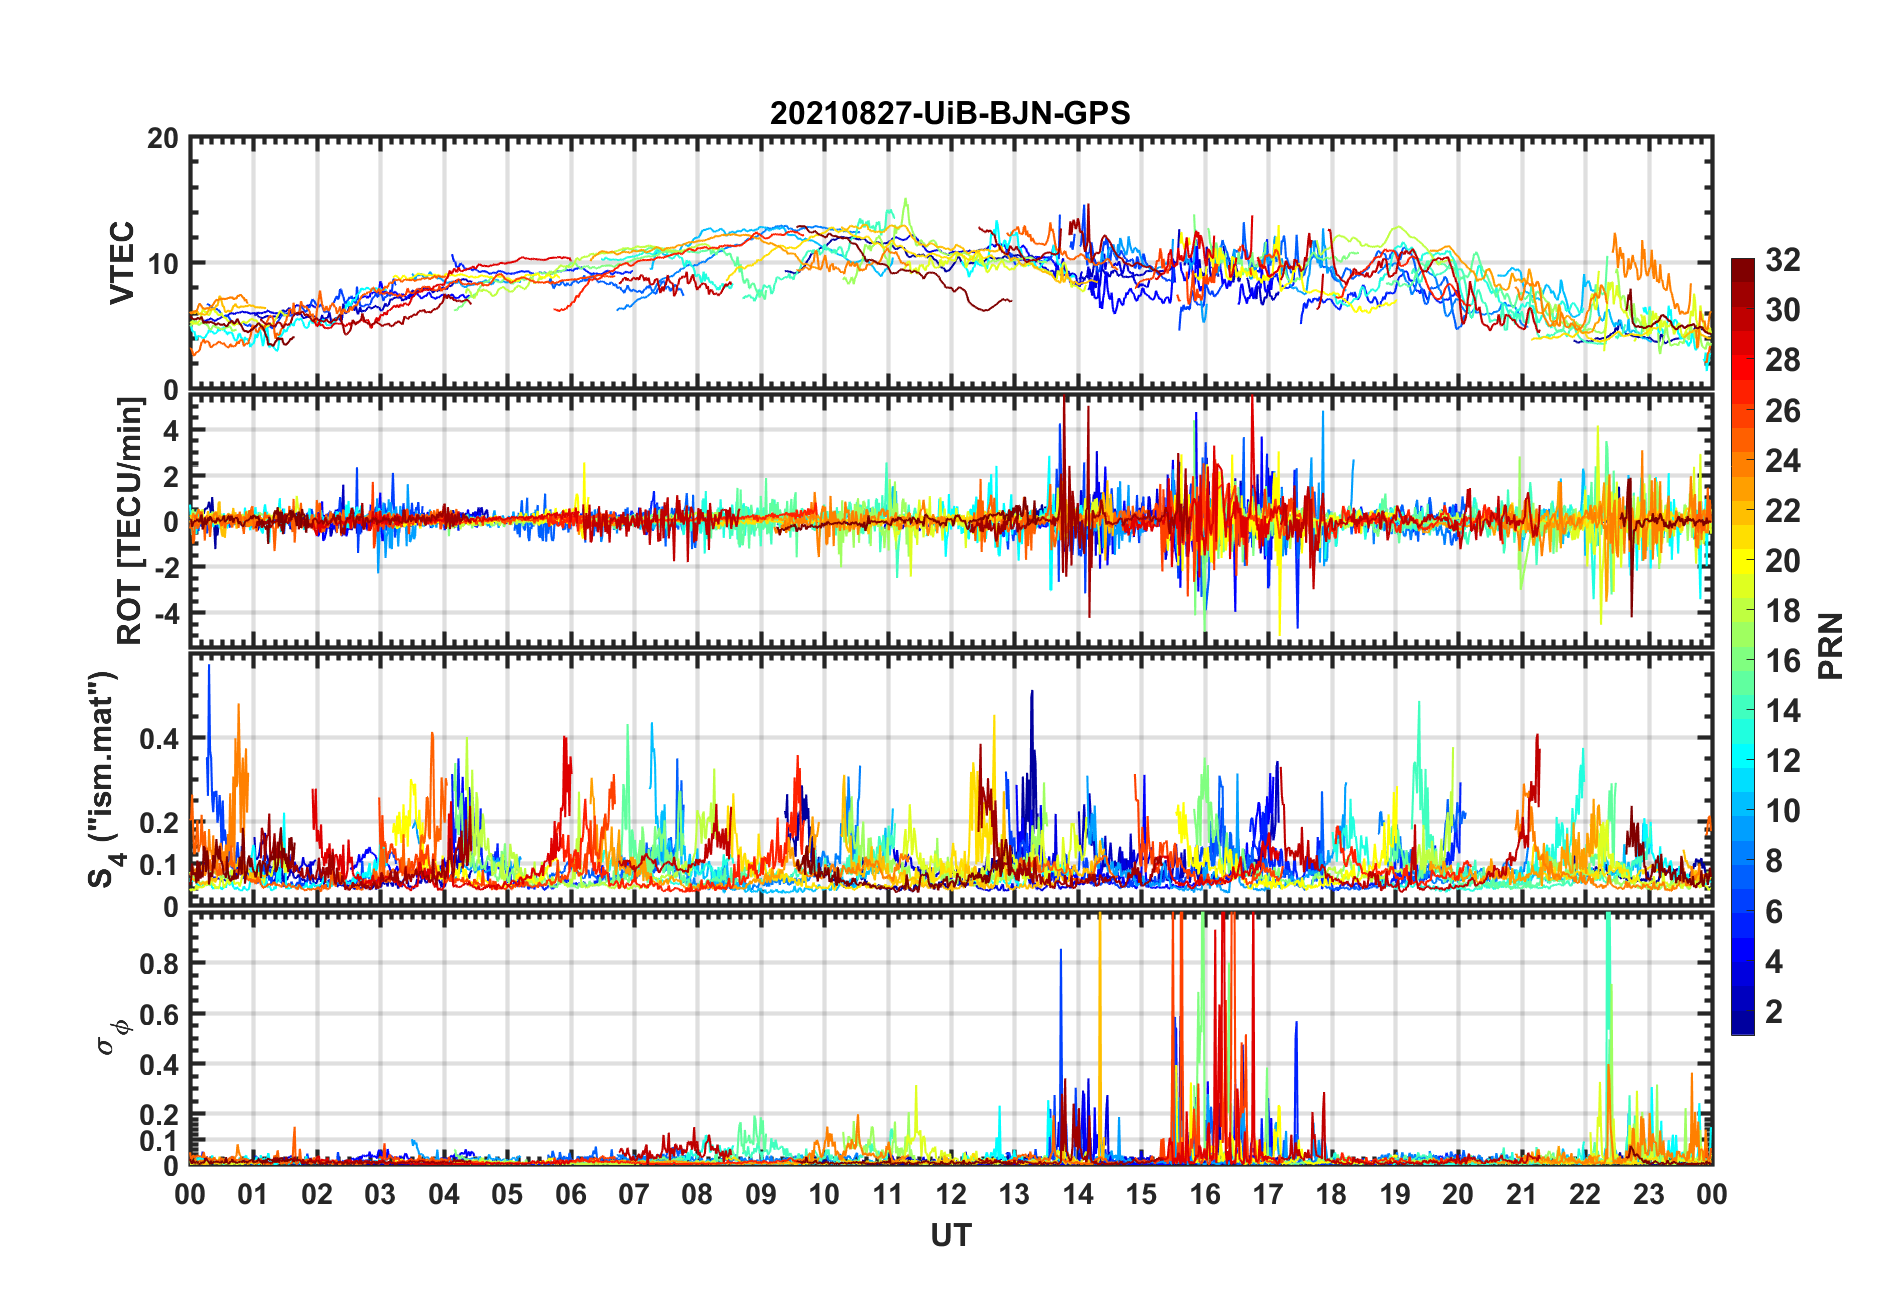1902x1292 pixels.
Task: Select the UT axis tick label "03"
Action: 380,1194
